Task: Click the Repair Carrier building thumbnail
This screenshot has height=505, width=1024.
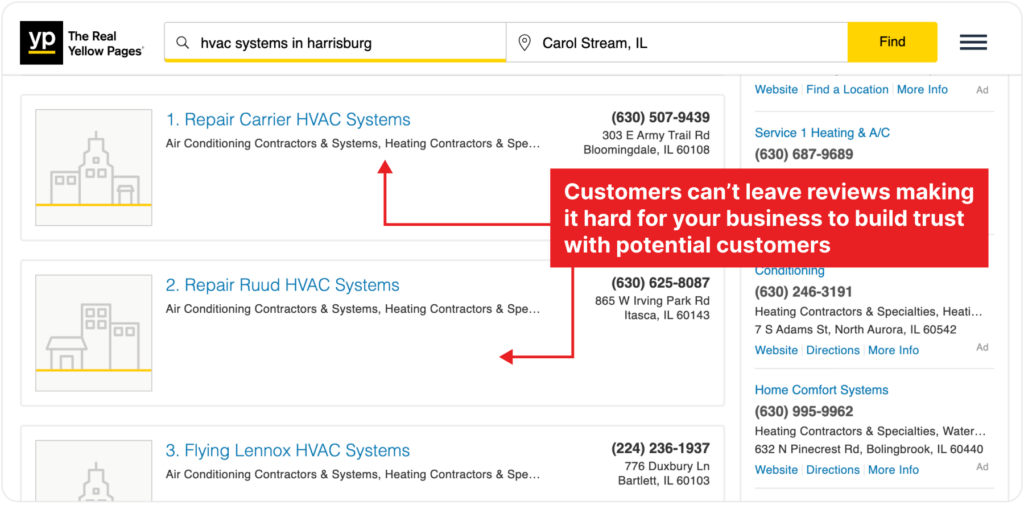Action: click(x=93, y=168)
